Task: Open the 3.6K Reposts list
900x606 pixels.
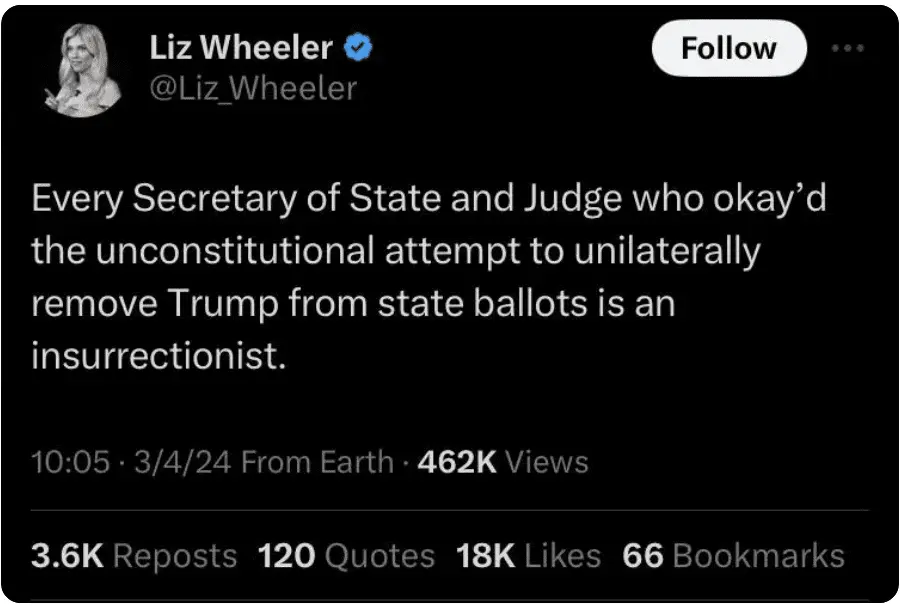Action: [134, 556]
